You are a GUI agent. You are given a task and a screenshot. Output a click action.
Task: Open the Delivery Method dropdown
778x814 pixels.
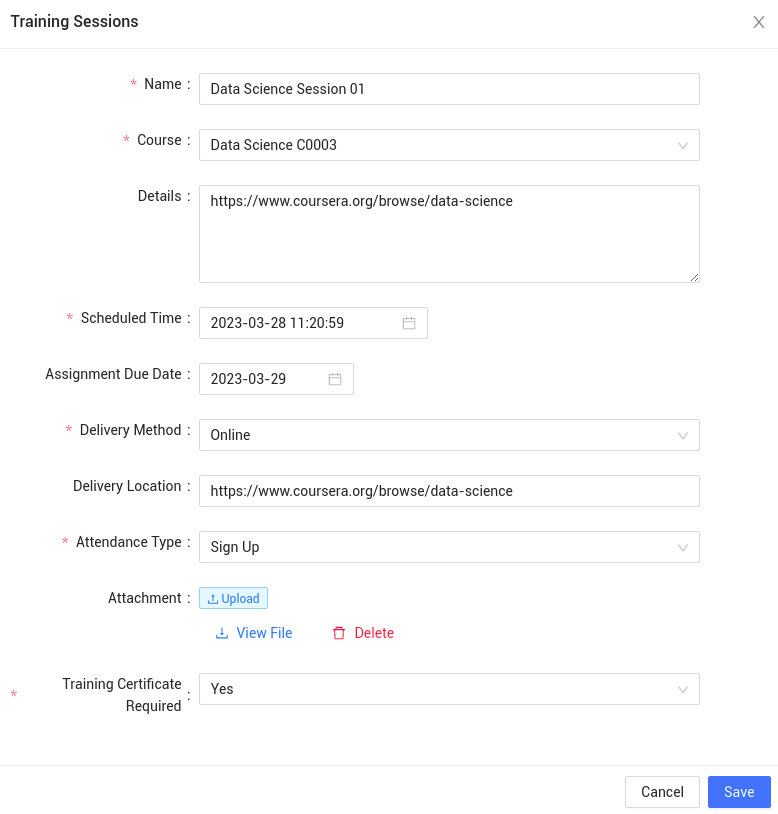click(449, 435)
